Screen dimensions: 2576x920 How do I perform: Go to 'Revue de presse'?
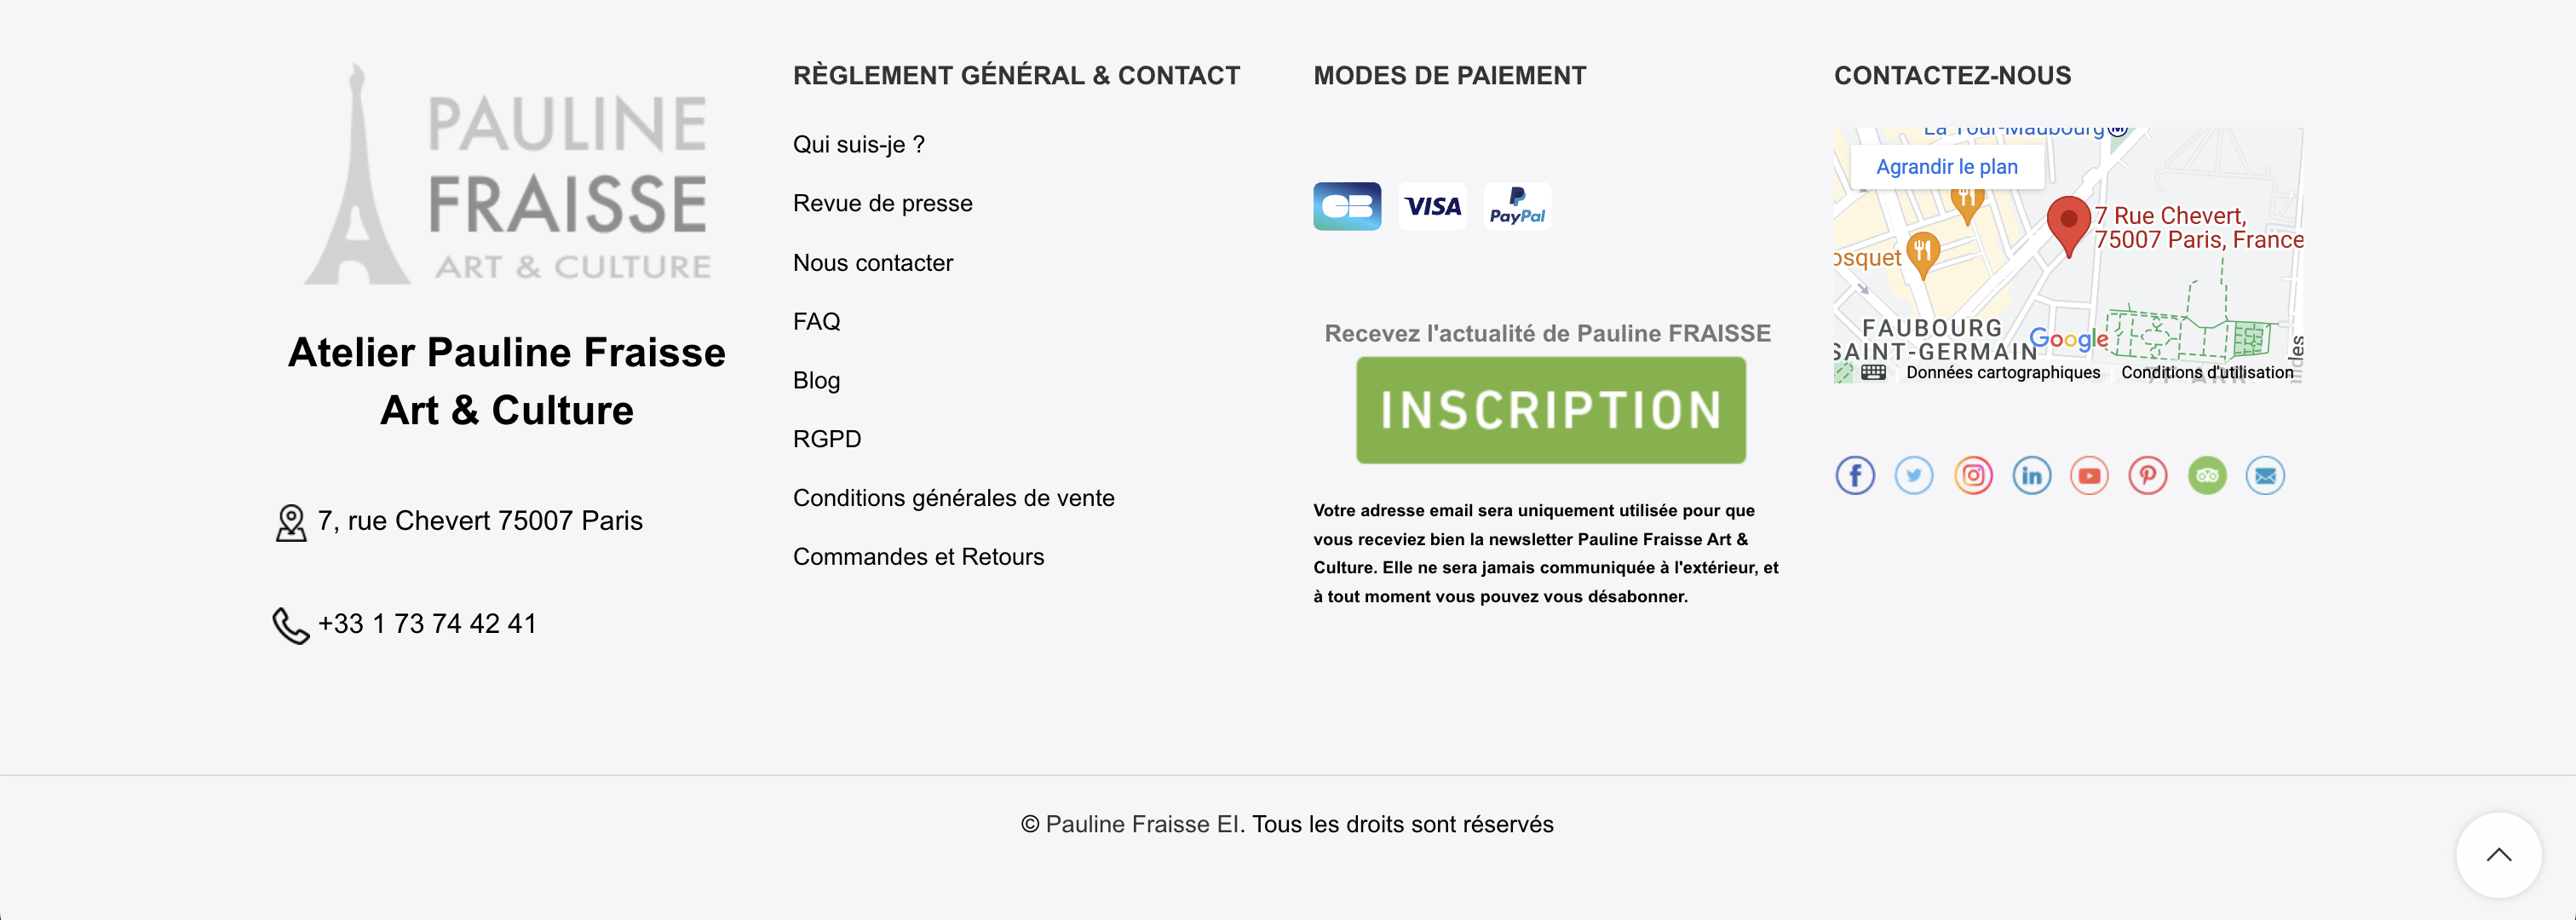[x=882, y=204]
